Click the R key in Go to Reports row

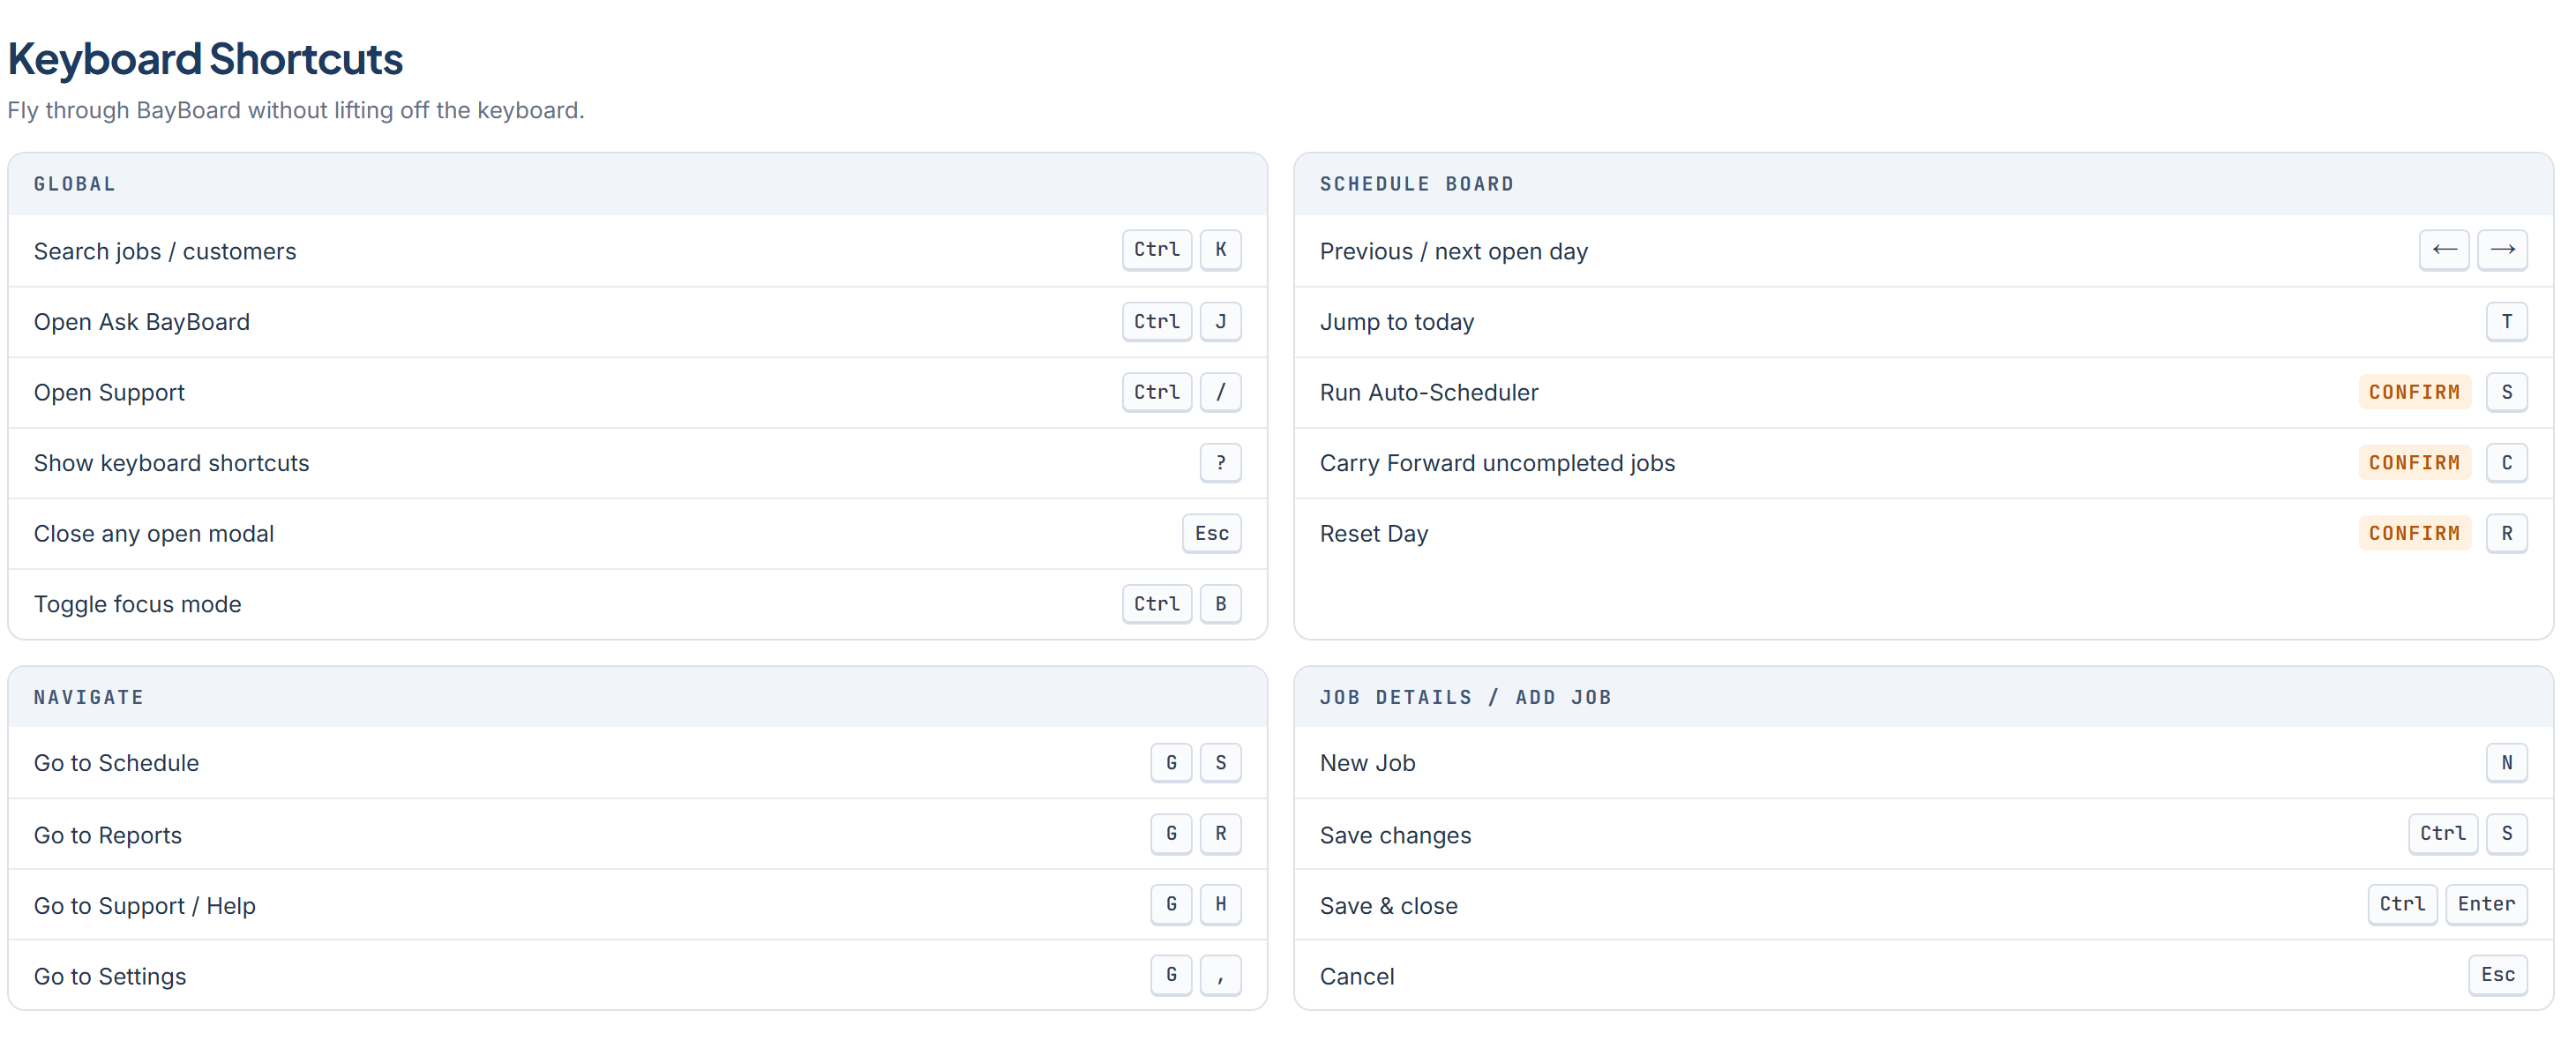click(1220, 834)
